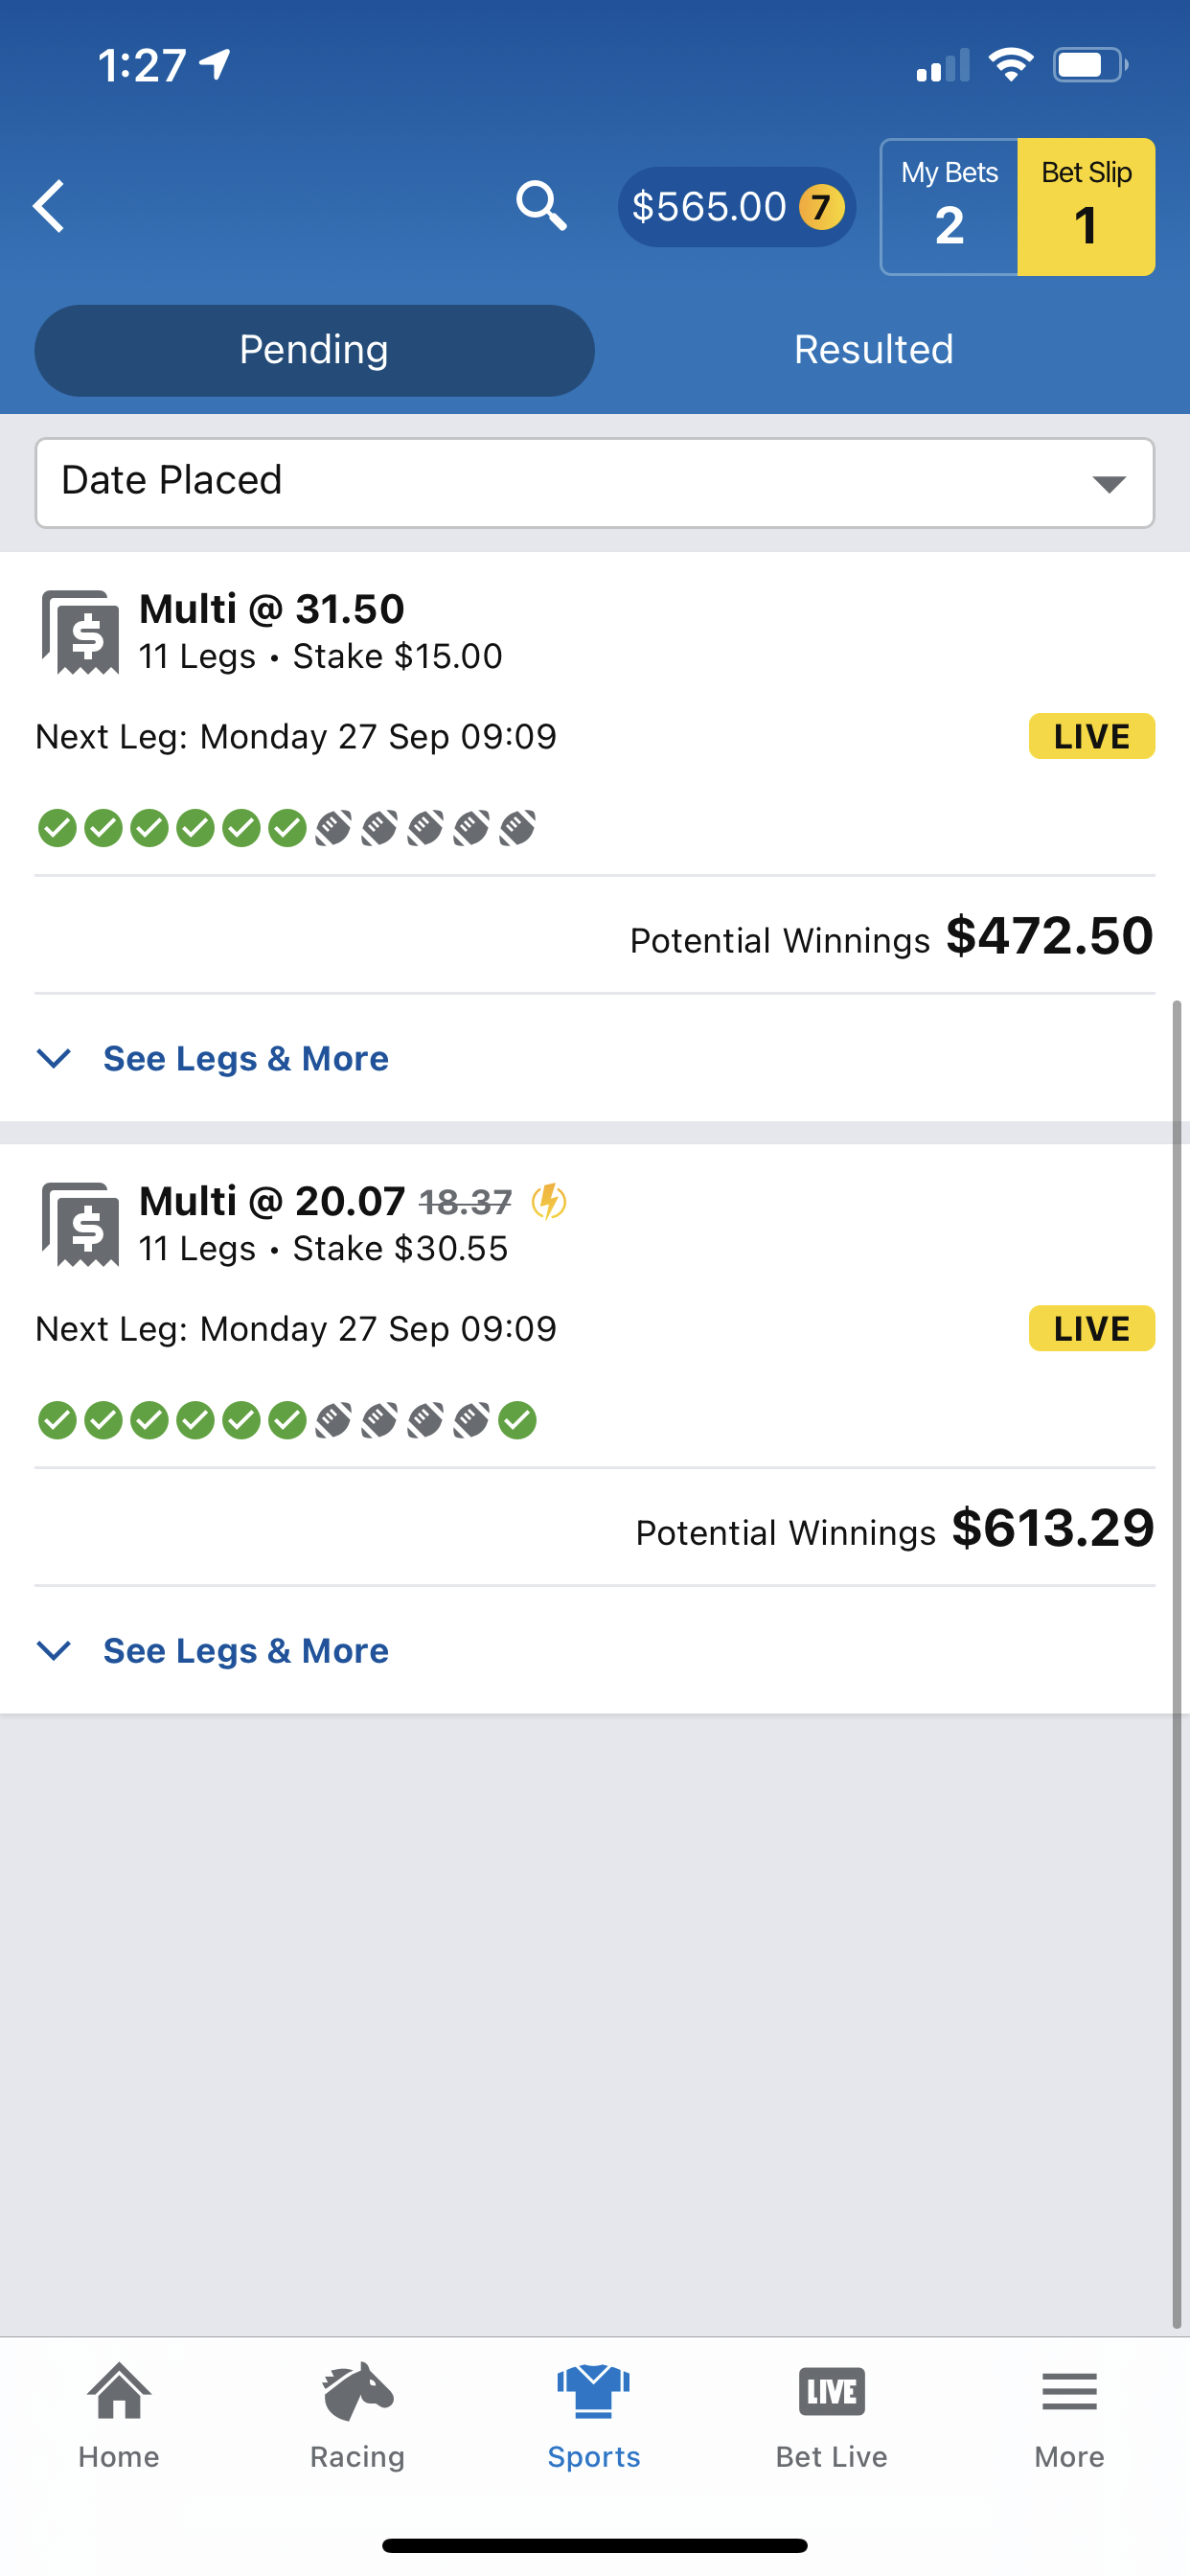The height and width of the screenshot is (2576, 1190).
Task: Switch to the Pending filter
Action: 314,350
